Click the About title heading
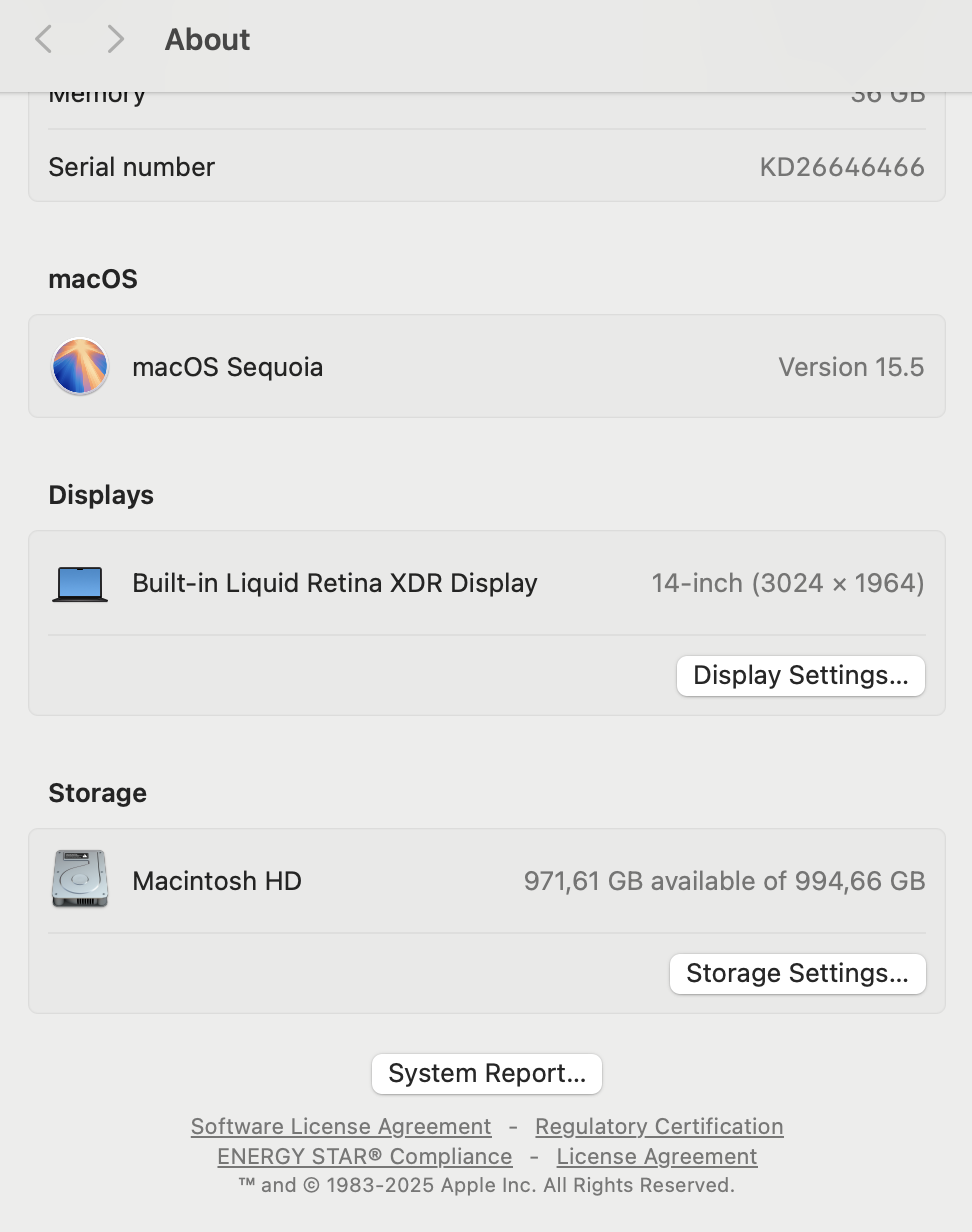972x1232 pixels. point(207,39)
